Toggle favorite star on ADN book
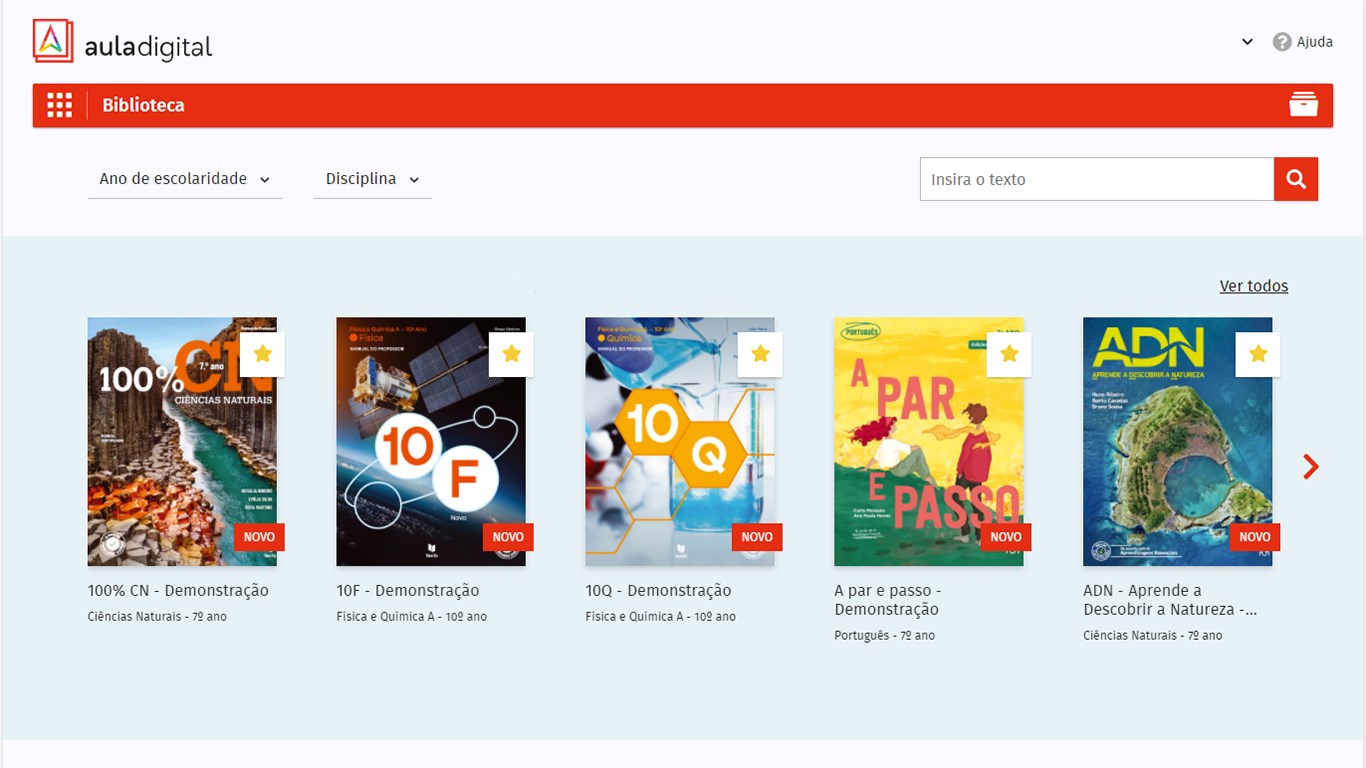The image size is (1366, 768). pyautogui.click(x=1258, y=354)
